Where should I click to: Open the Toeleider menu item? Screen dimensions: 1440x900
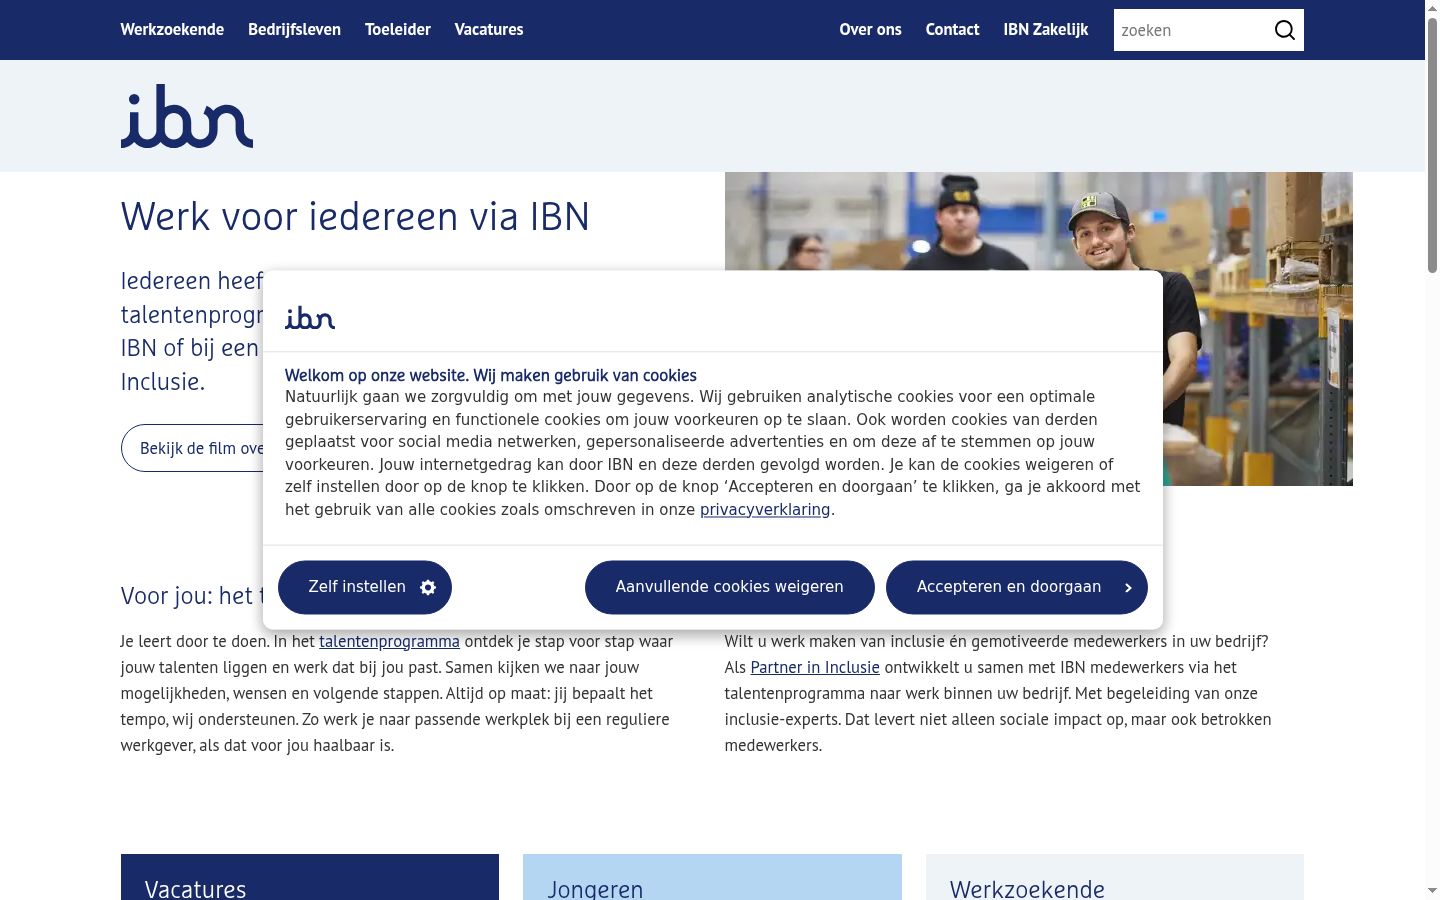398,29
